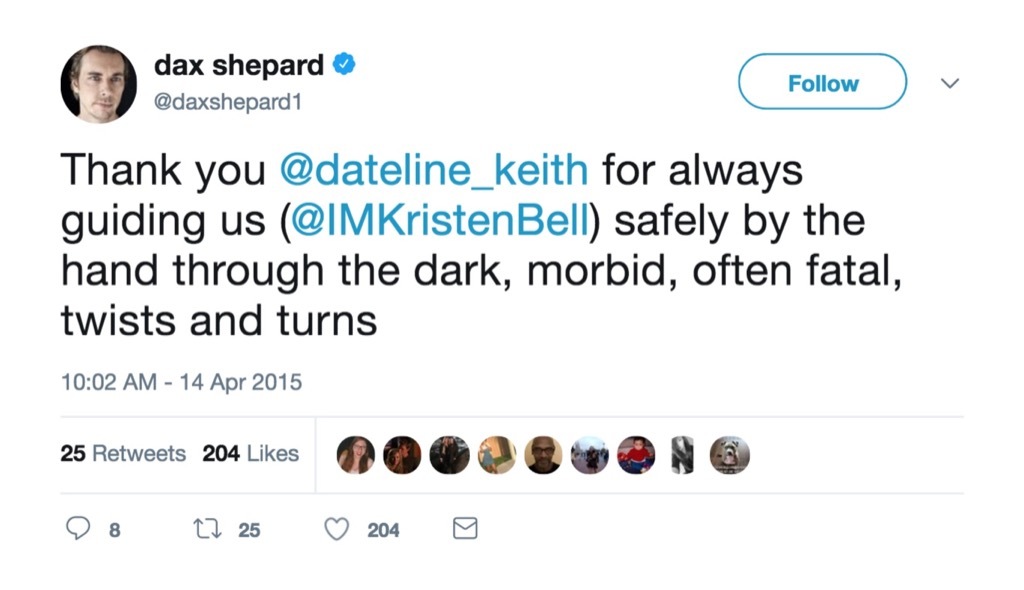This screenshot has height=590, width=1024.
Task: Click the boy in red sweater liker avatar
Action: [x=636, y=455]
